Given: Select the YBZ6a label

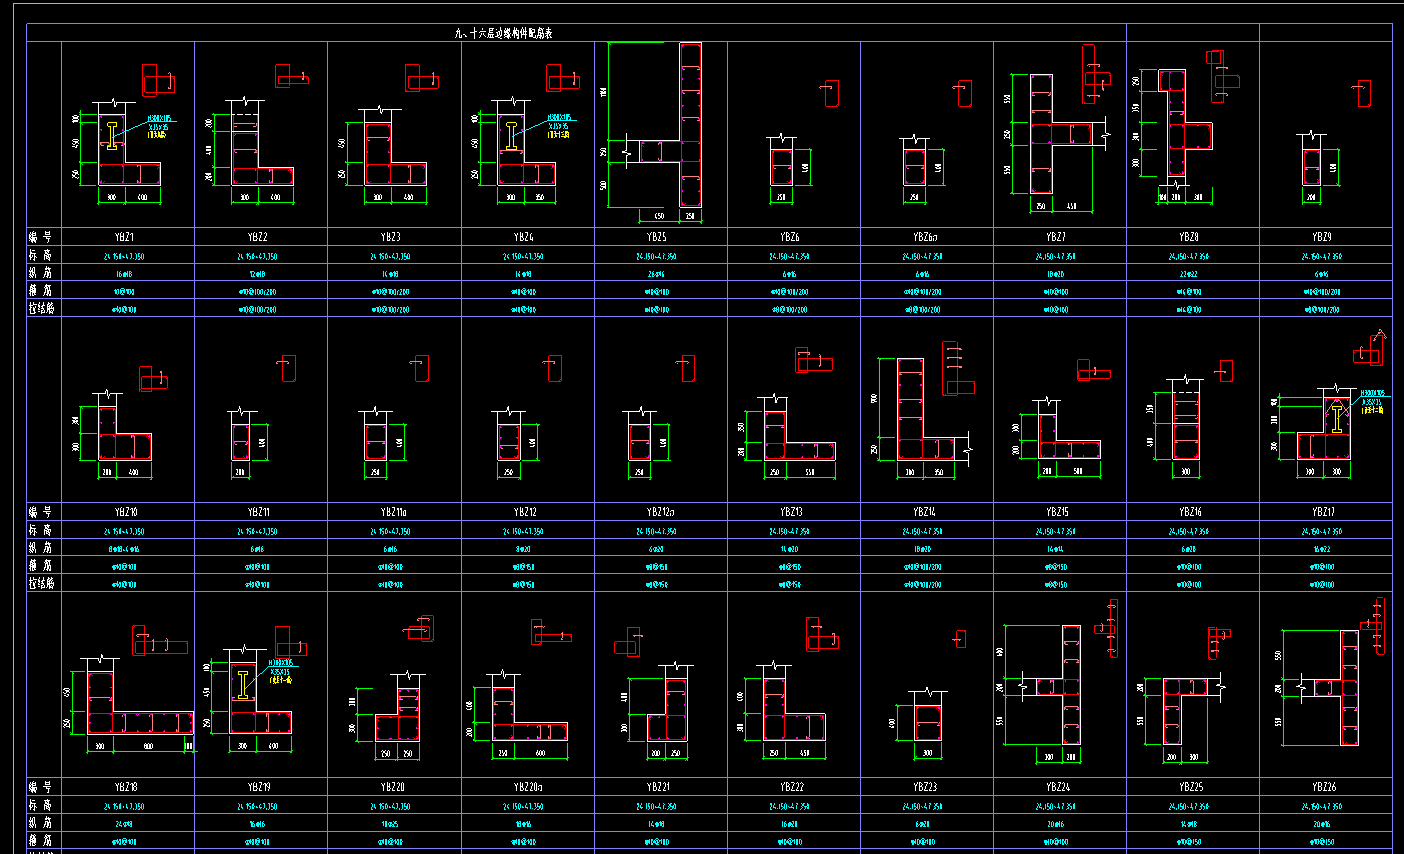Looking at the screenshot, I should pos(925,238).
